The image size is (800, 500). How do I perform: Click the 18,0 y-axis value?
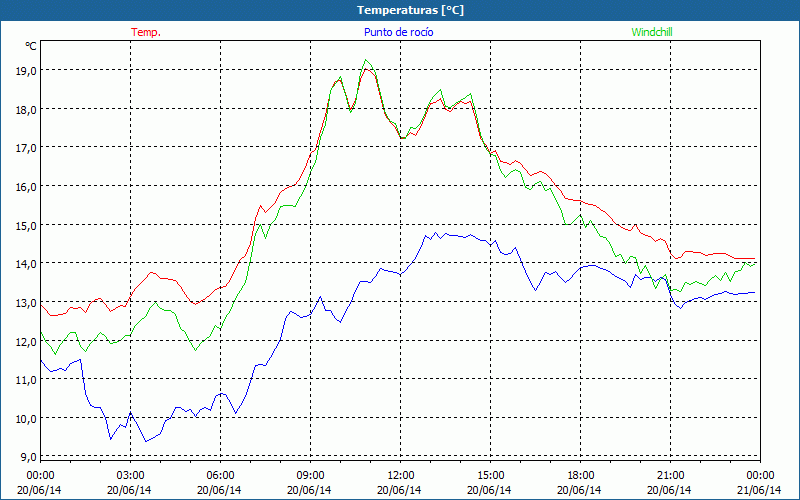tap(26, 110)
